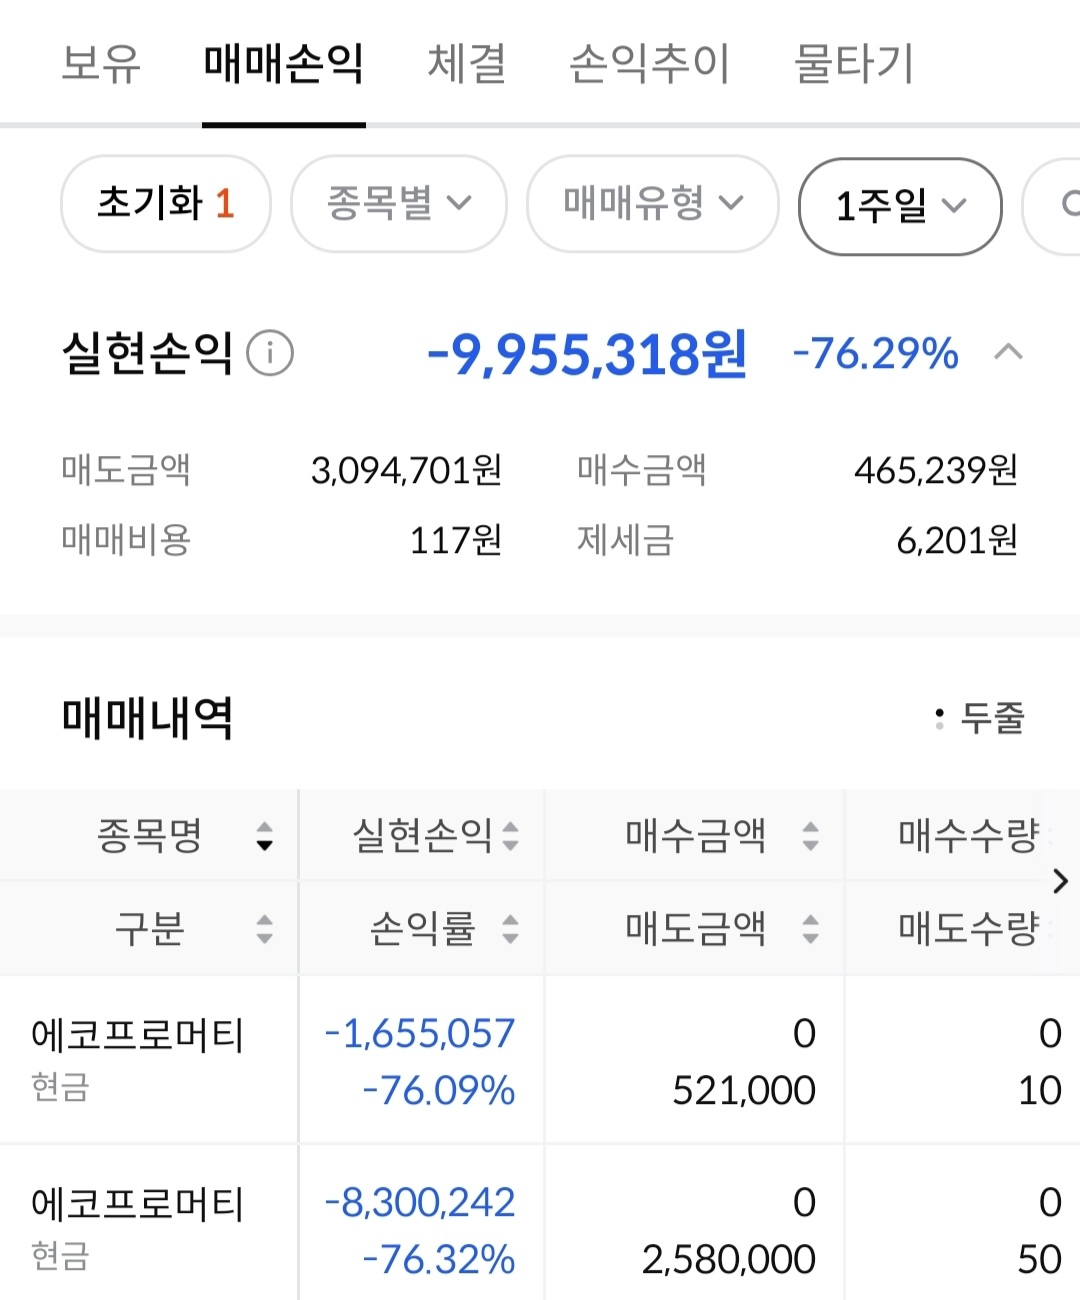The height and width of the screenshot is (1300, 1080).
Task: Sort by 실현손익 column arrows
Action: coord(510,835)
